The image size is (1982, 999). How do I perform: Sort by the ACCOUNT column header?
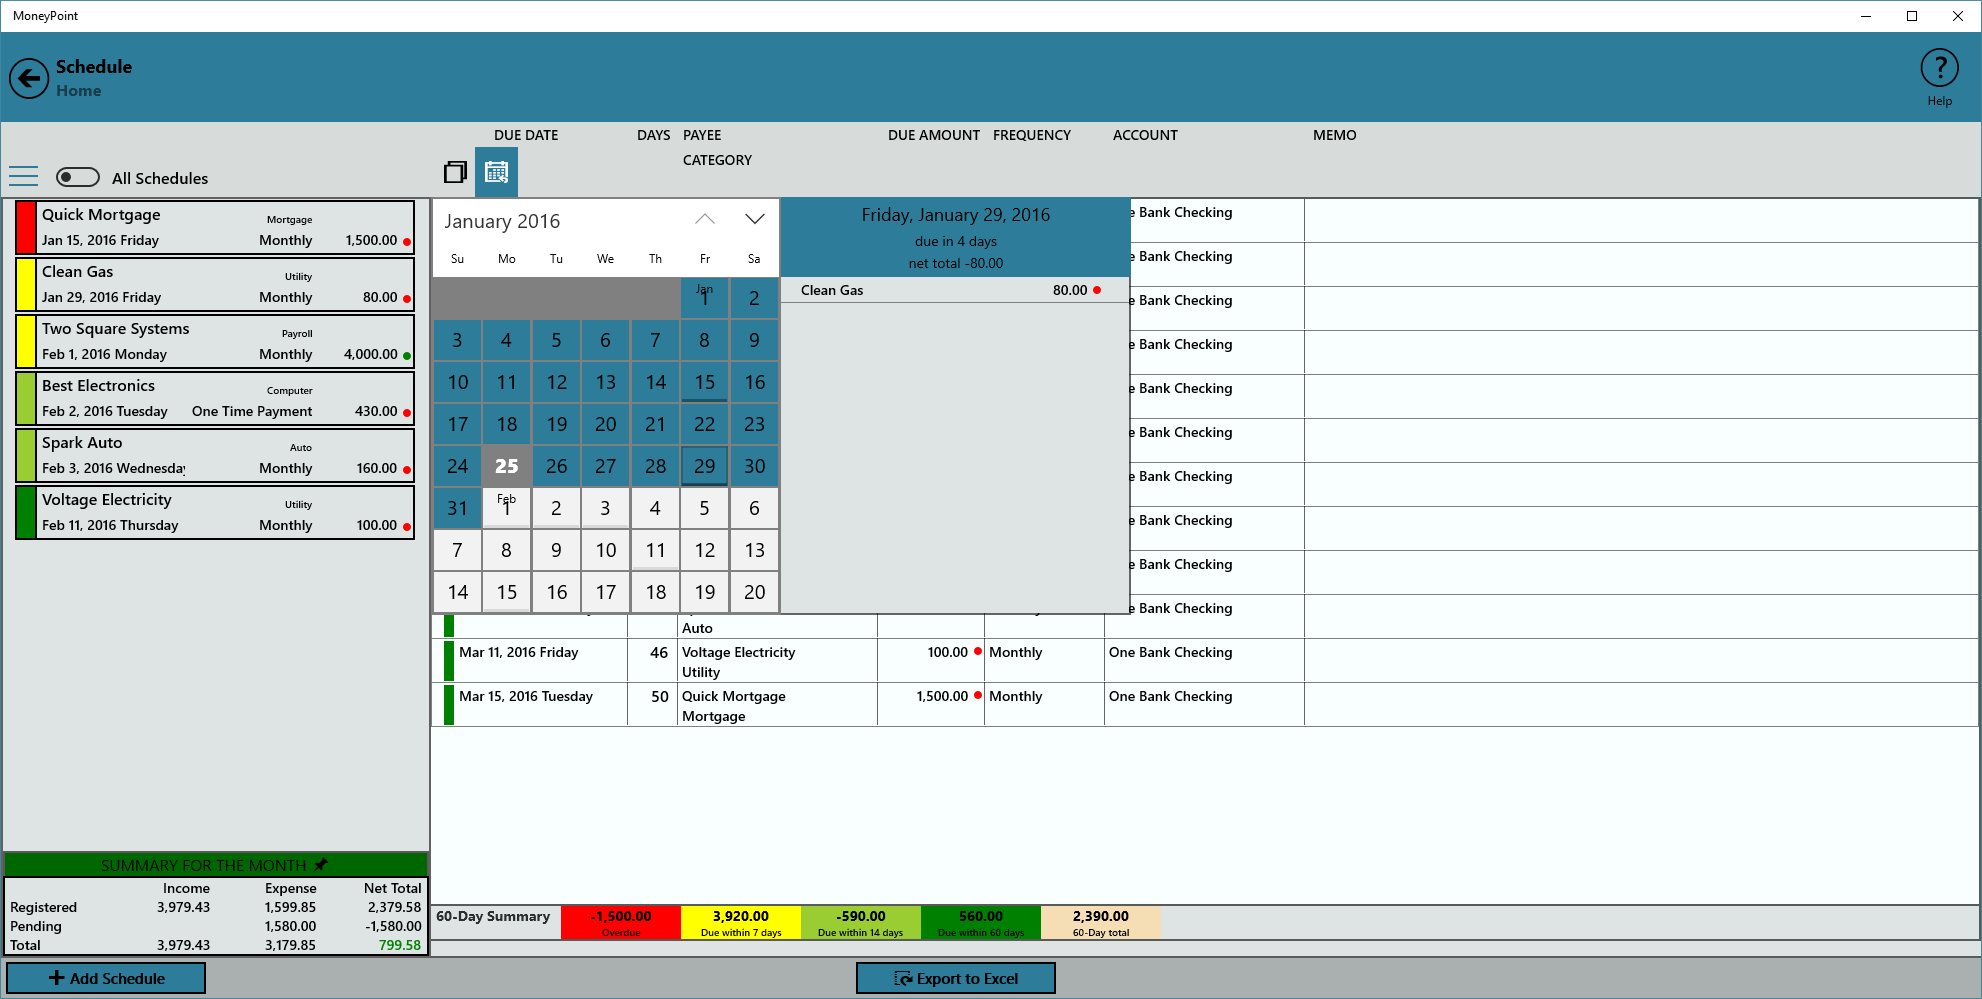[x=1145, y=135]
